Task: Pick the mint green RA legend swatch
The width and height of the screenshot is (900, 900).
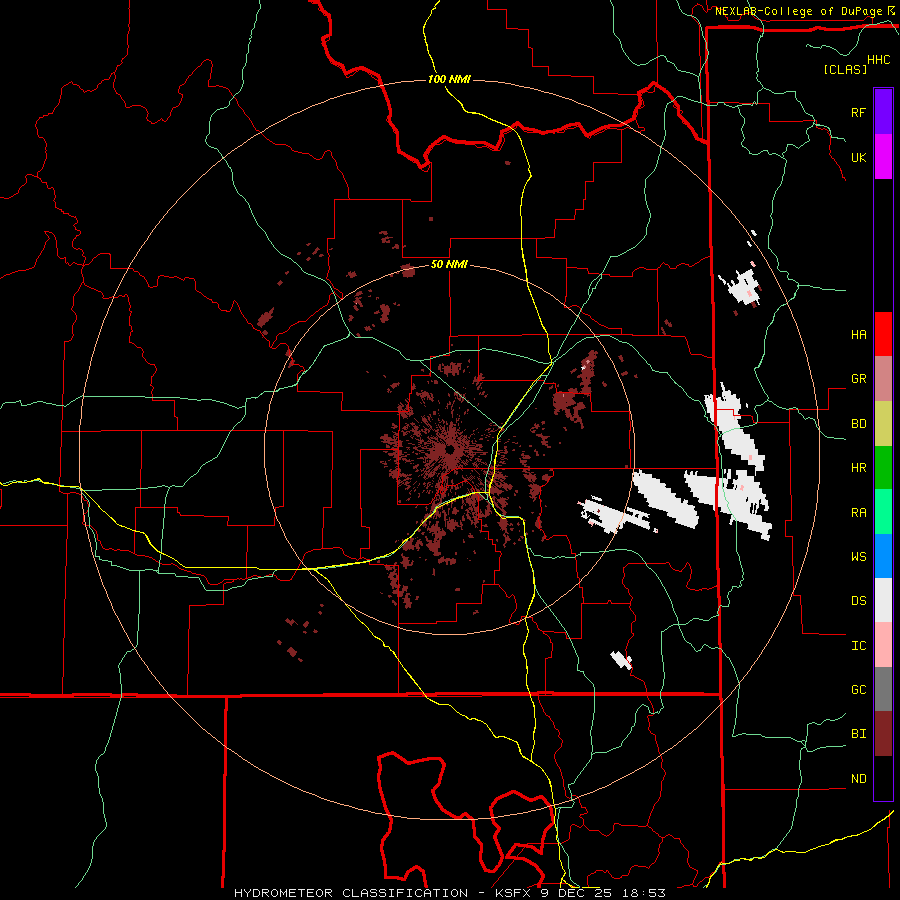Action: [x=883, y=512]
